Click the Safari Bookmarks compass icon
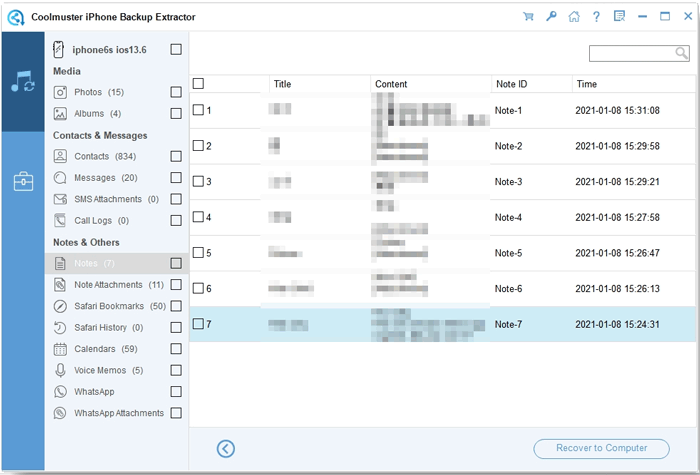Viewport: 700px width, 475px height. (x=60, y=306)
